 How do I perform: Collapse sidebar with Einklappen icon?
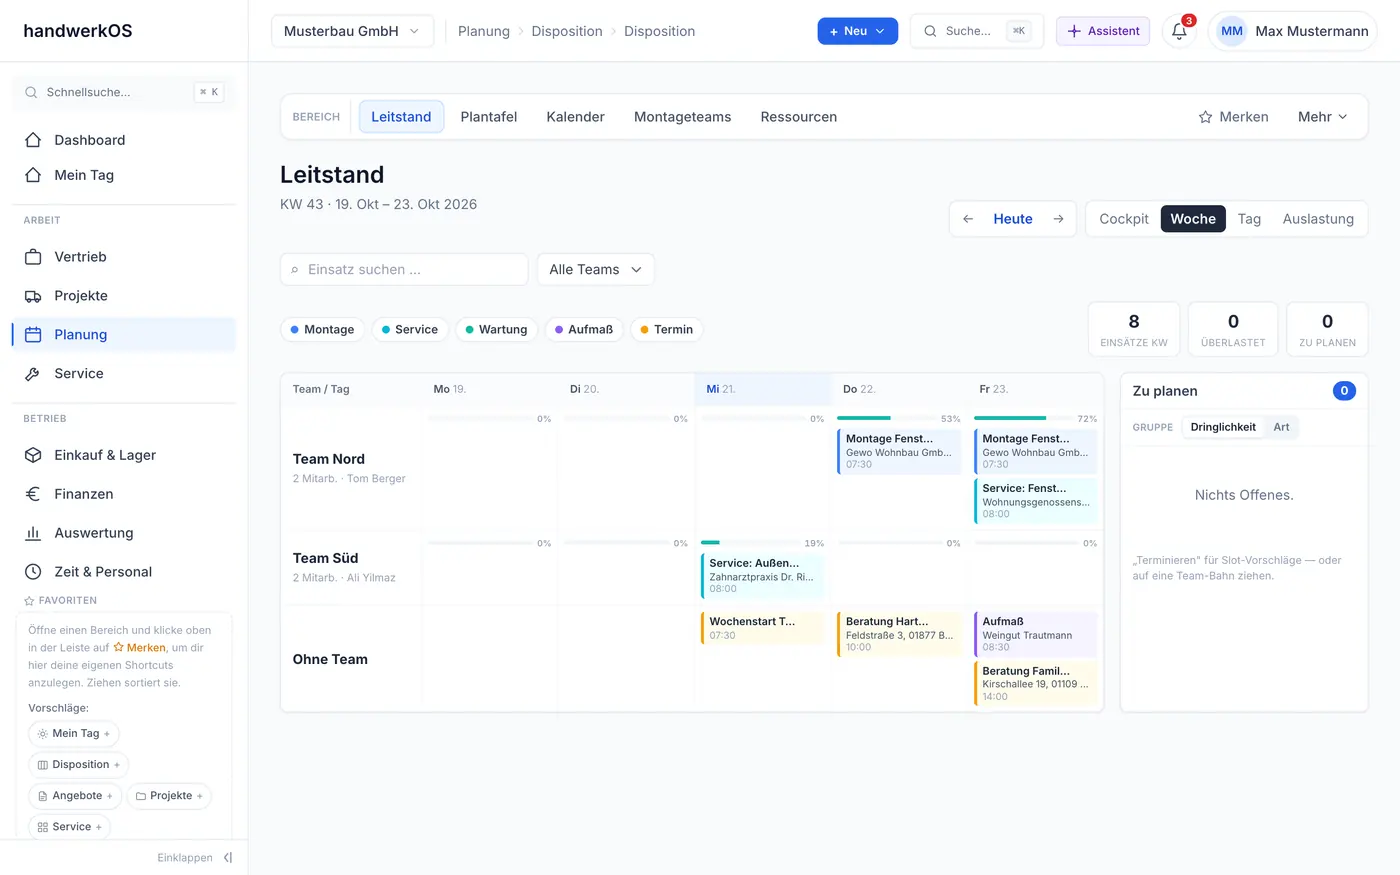[228, 858]
